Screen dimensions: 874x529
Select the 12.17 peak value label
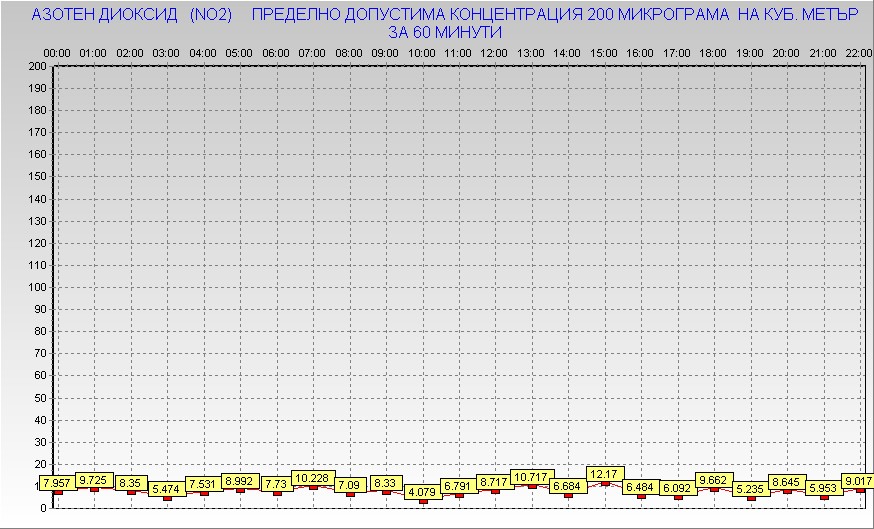coord(605,474)
